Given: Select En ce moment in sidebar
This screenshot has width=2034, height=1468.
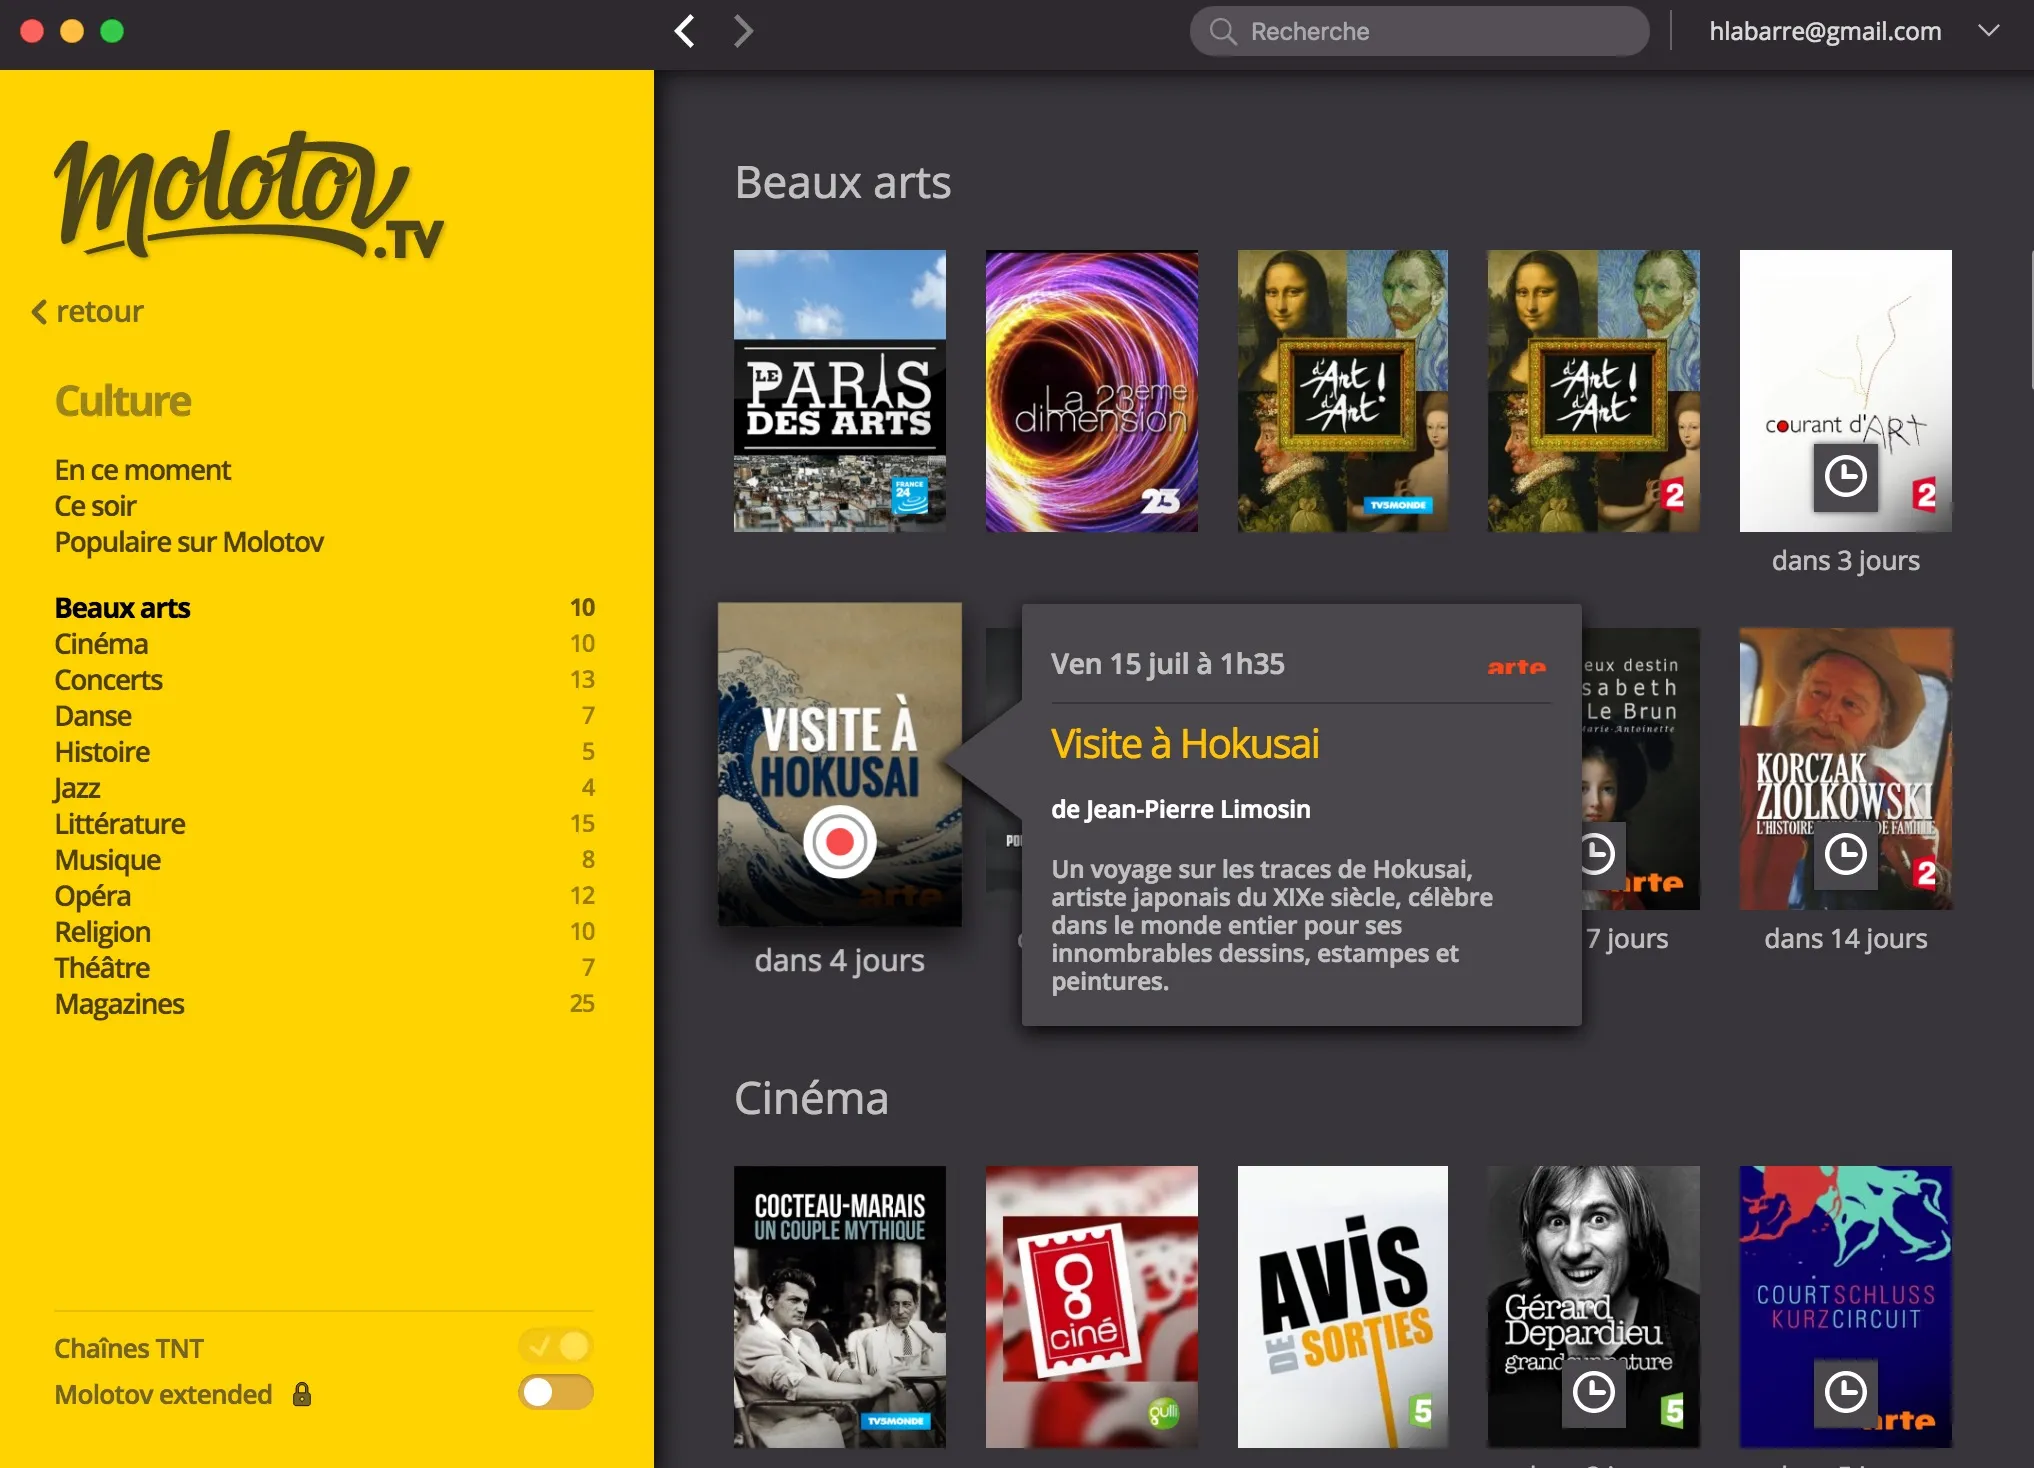Looking at the screenshot, I should click(142, 470).
